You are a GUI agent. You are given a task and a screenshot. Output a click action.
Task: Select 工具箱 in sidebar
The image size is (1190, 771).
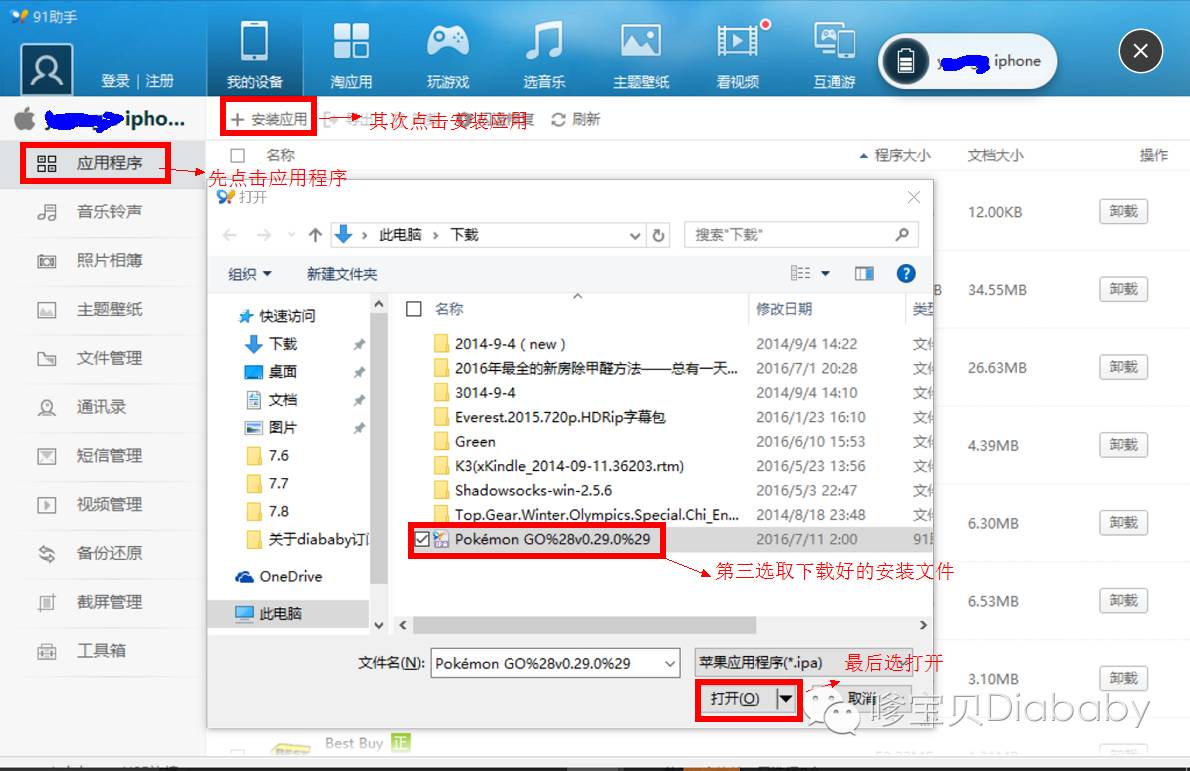tap(102, 650)
